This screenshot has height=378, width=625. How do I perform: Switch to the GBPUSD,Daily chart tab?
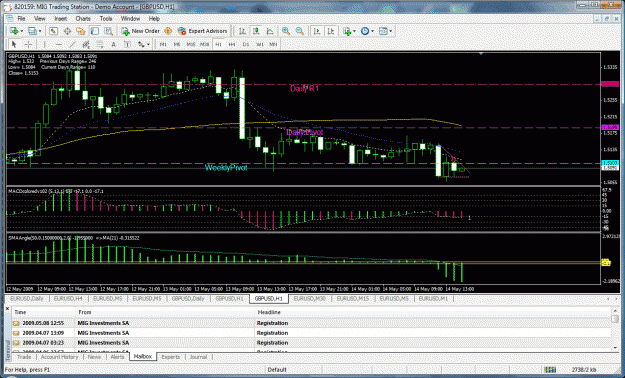188,298
